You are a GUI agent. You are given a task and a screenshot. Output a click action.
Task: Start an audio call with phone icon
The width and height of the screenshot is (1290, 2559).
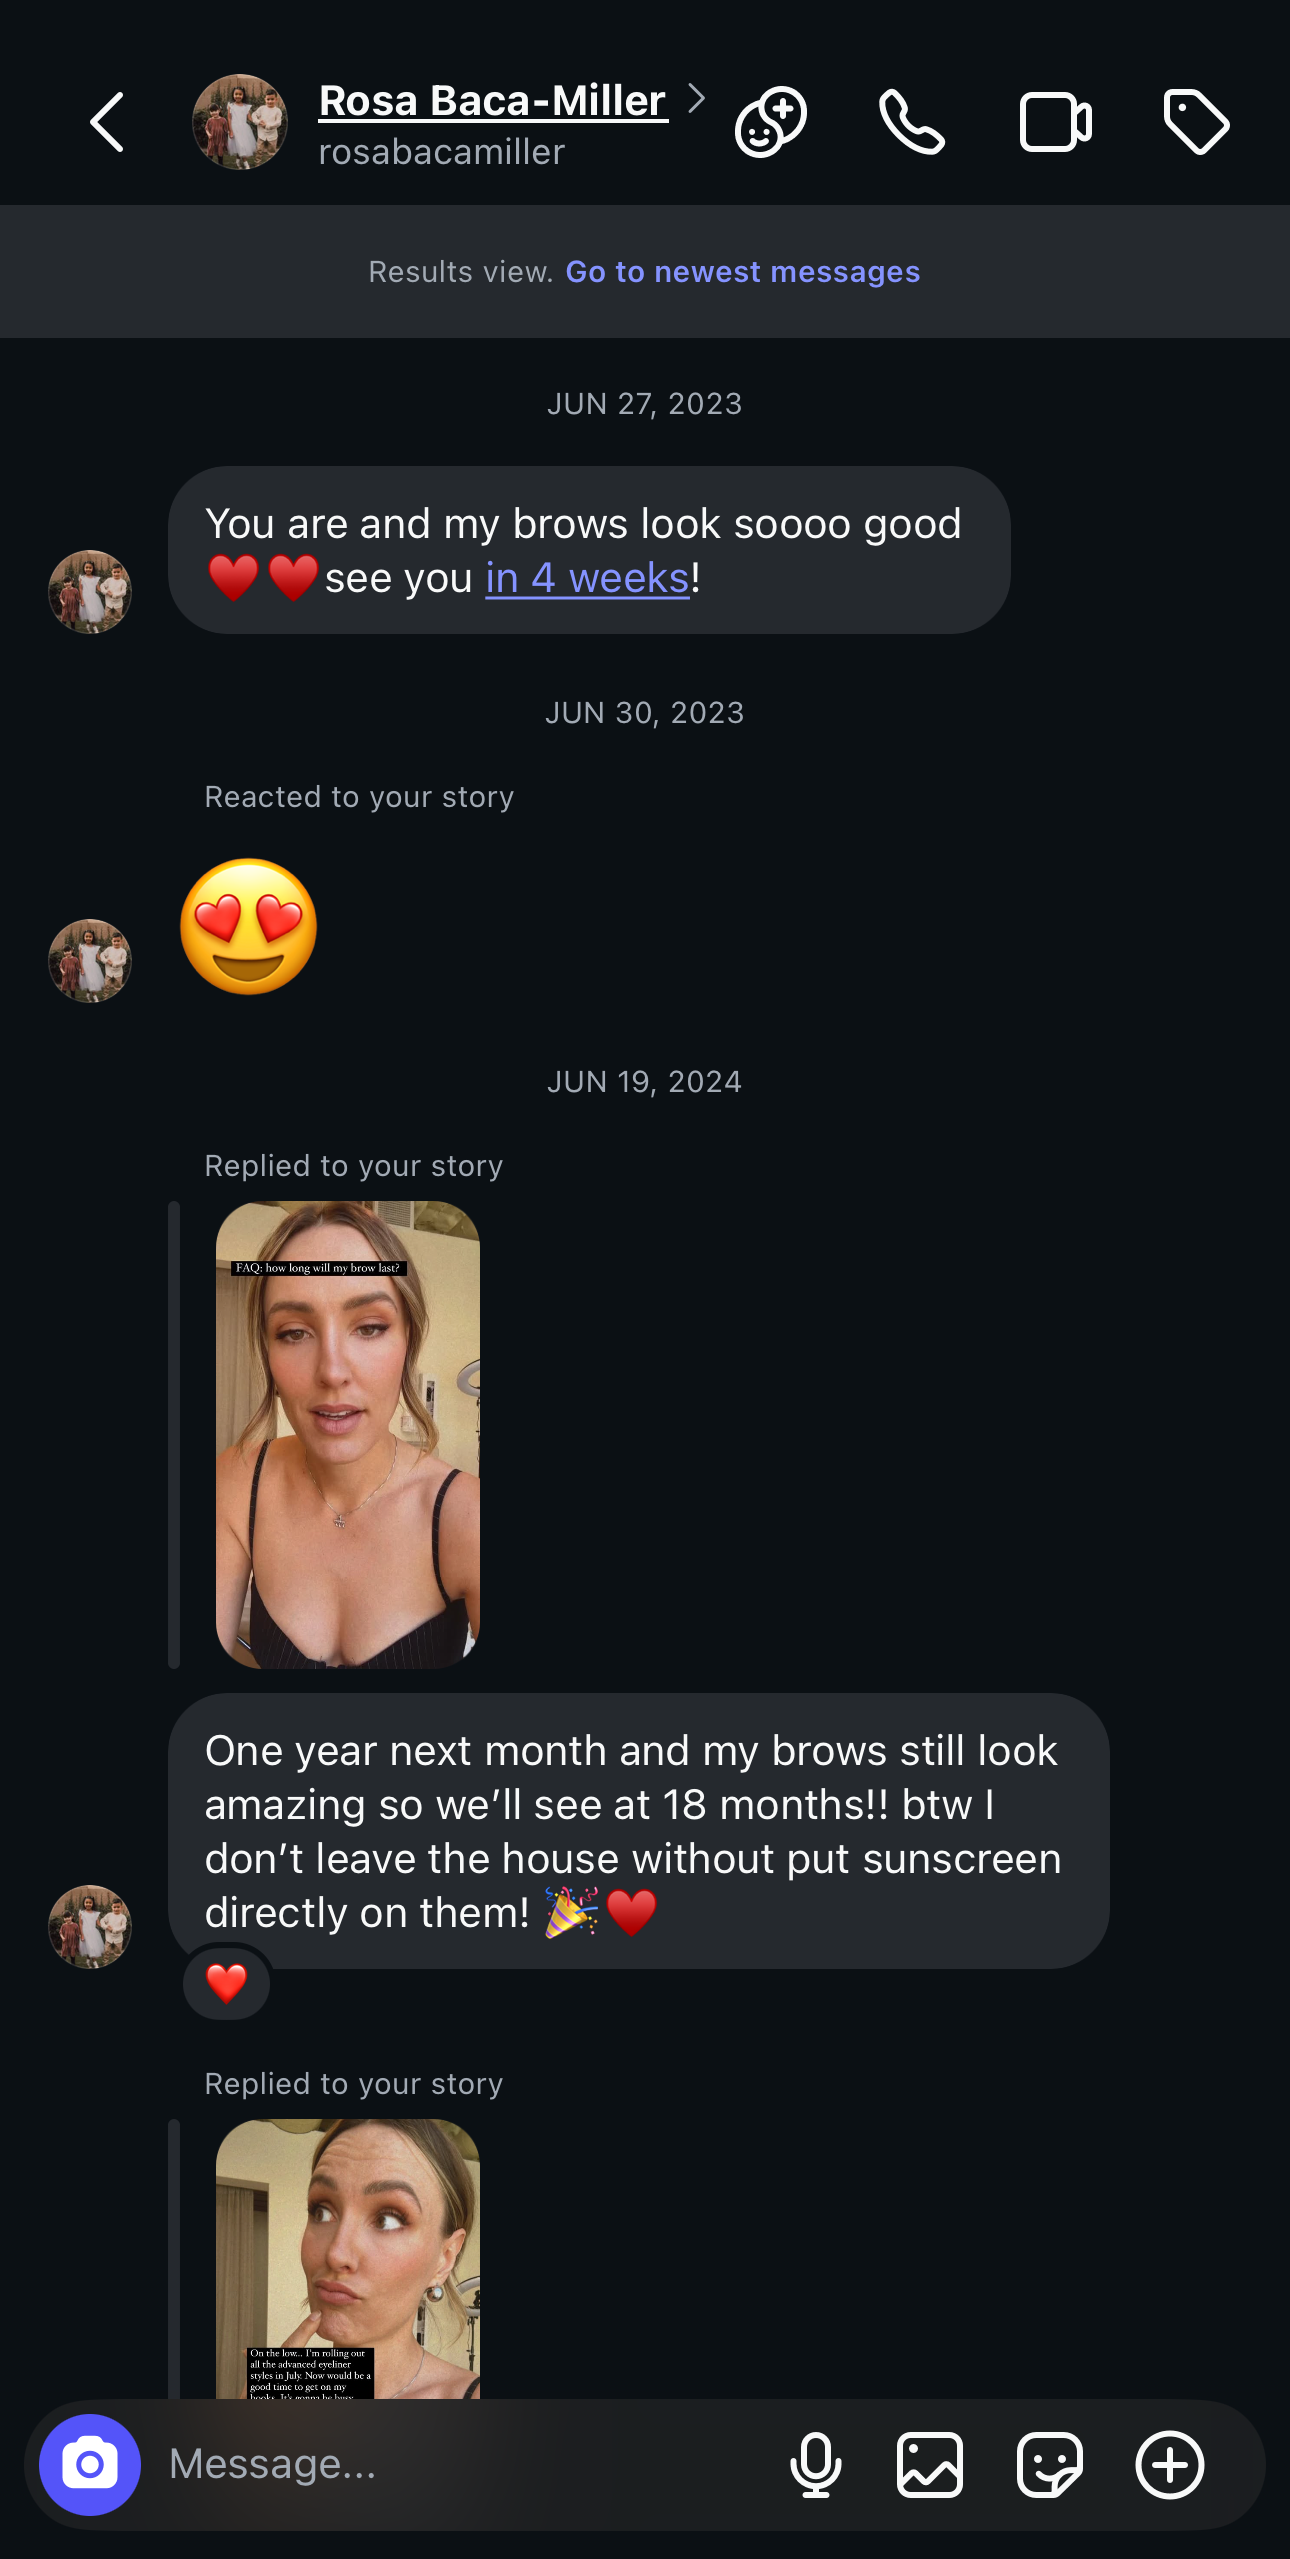click(911, 122)
